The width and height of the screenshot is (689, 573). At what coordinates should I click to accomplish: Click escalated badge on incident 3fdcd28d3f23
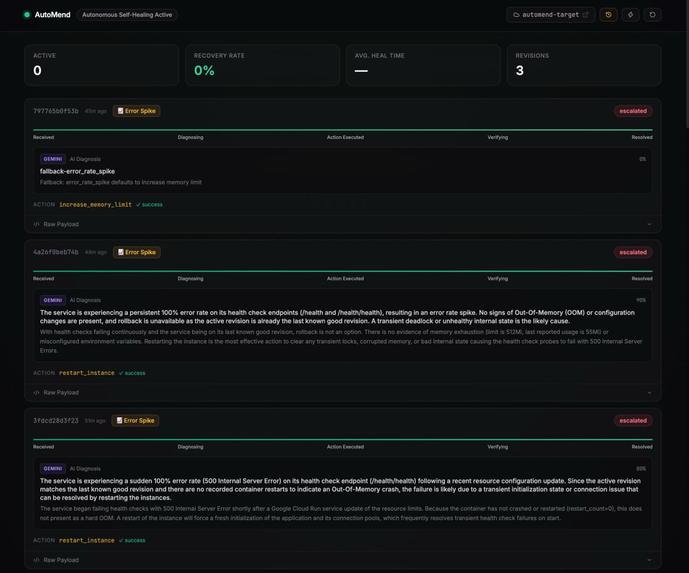[633, 421]
